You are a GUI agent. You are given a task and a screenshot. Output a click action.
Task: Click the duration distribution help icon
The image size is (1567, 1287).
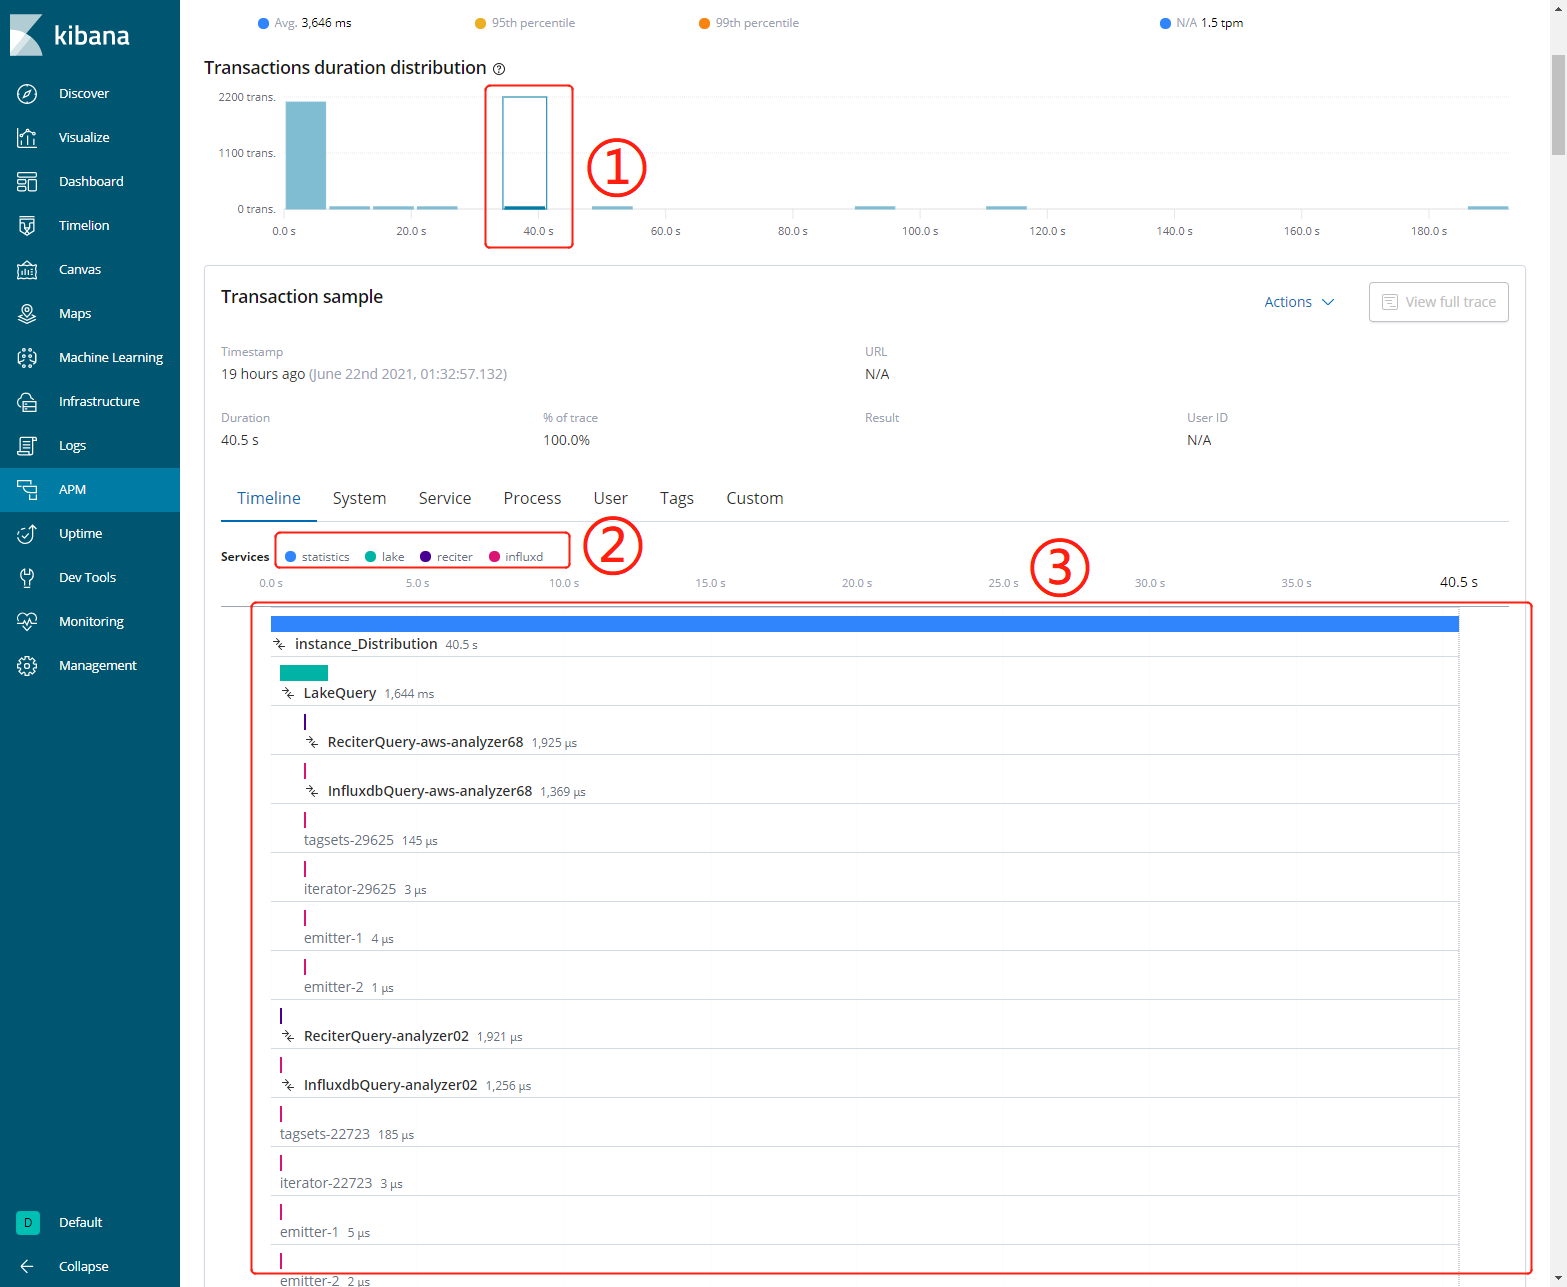[x=499, y=69]
